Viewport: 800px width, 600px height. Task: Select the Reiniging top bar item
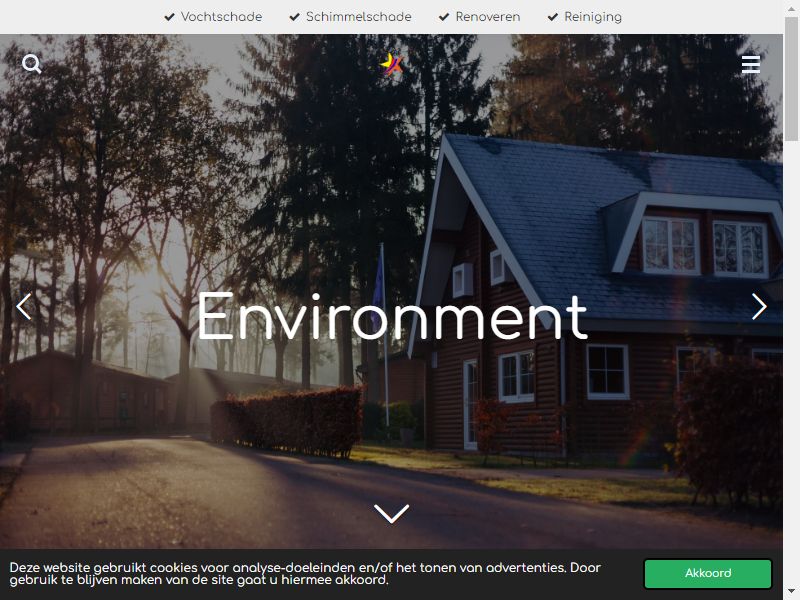[x=593, y=17]
